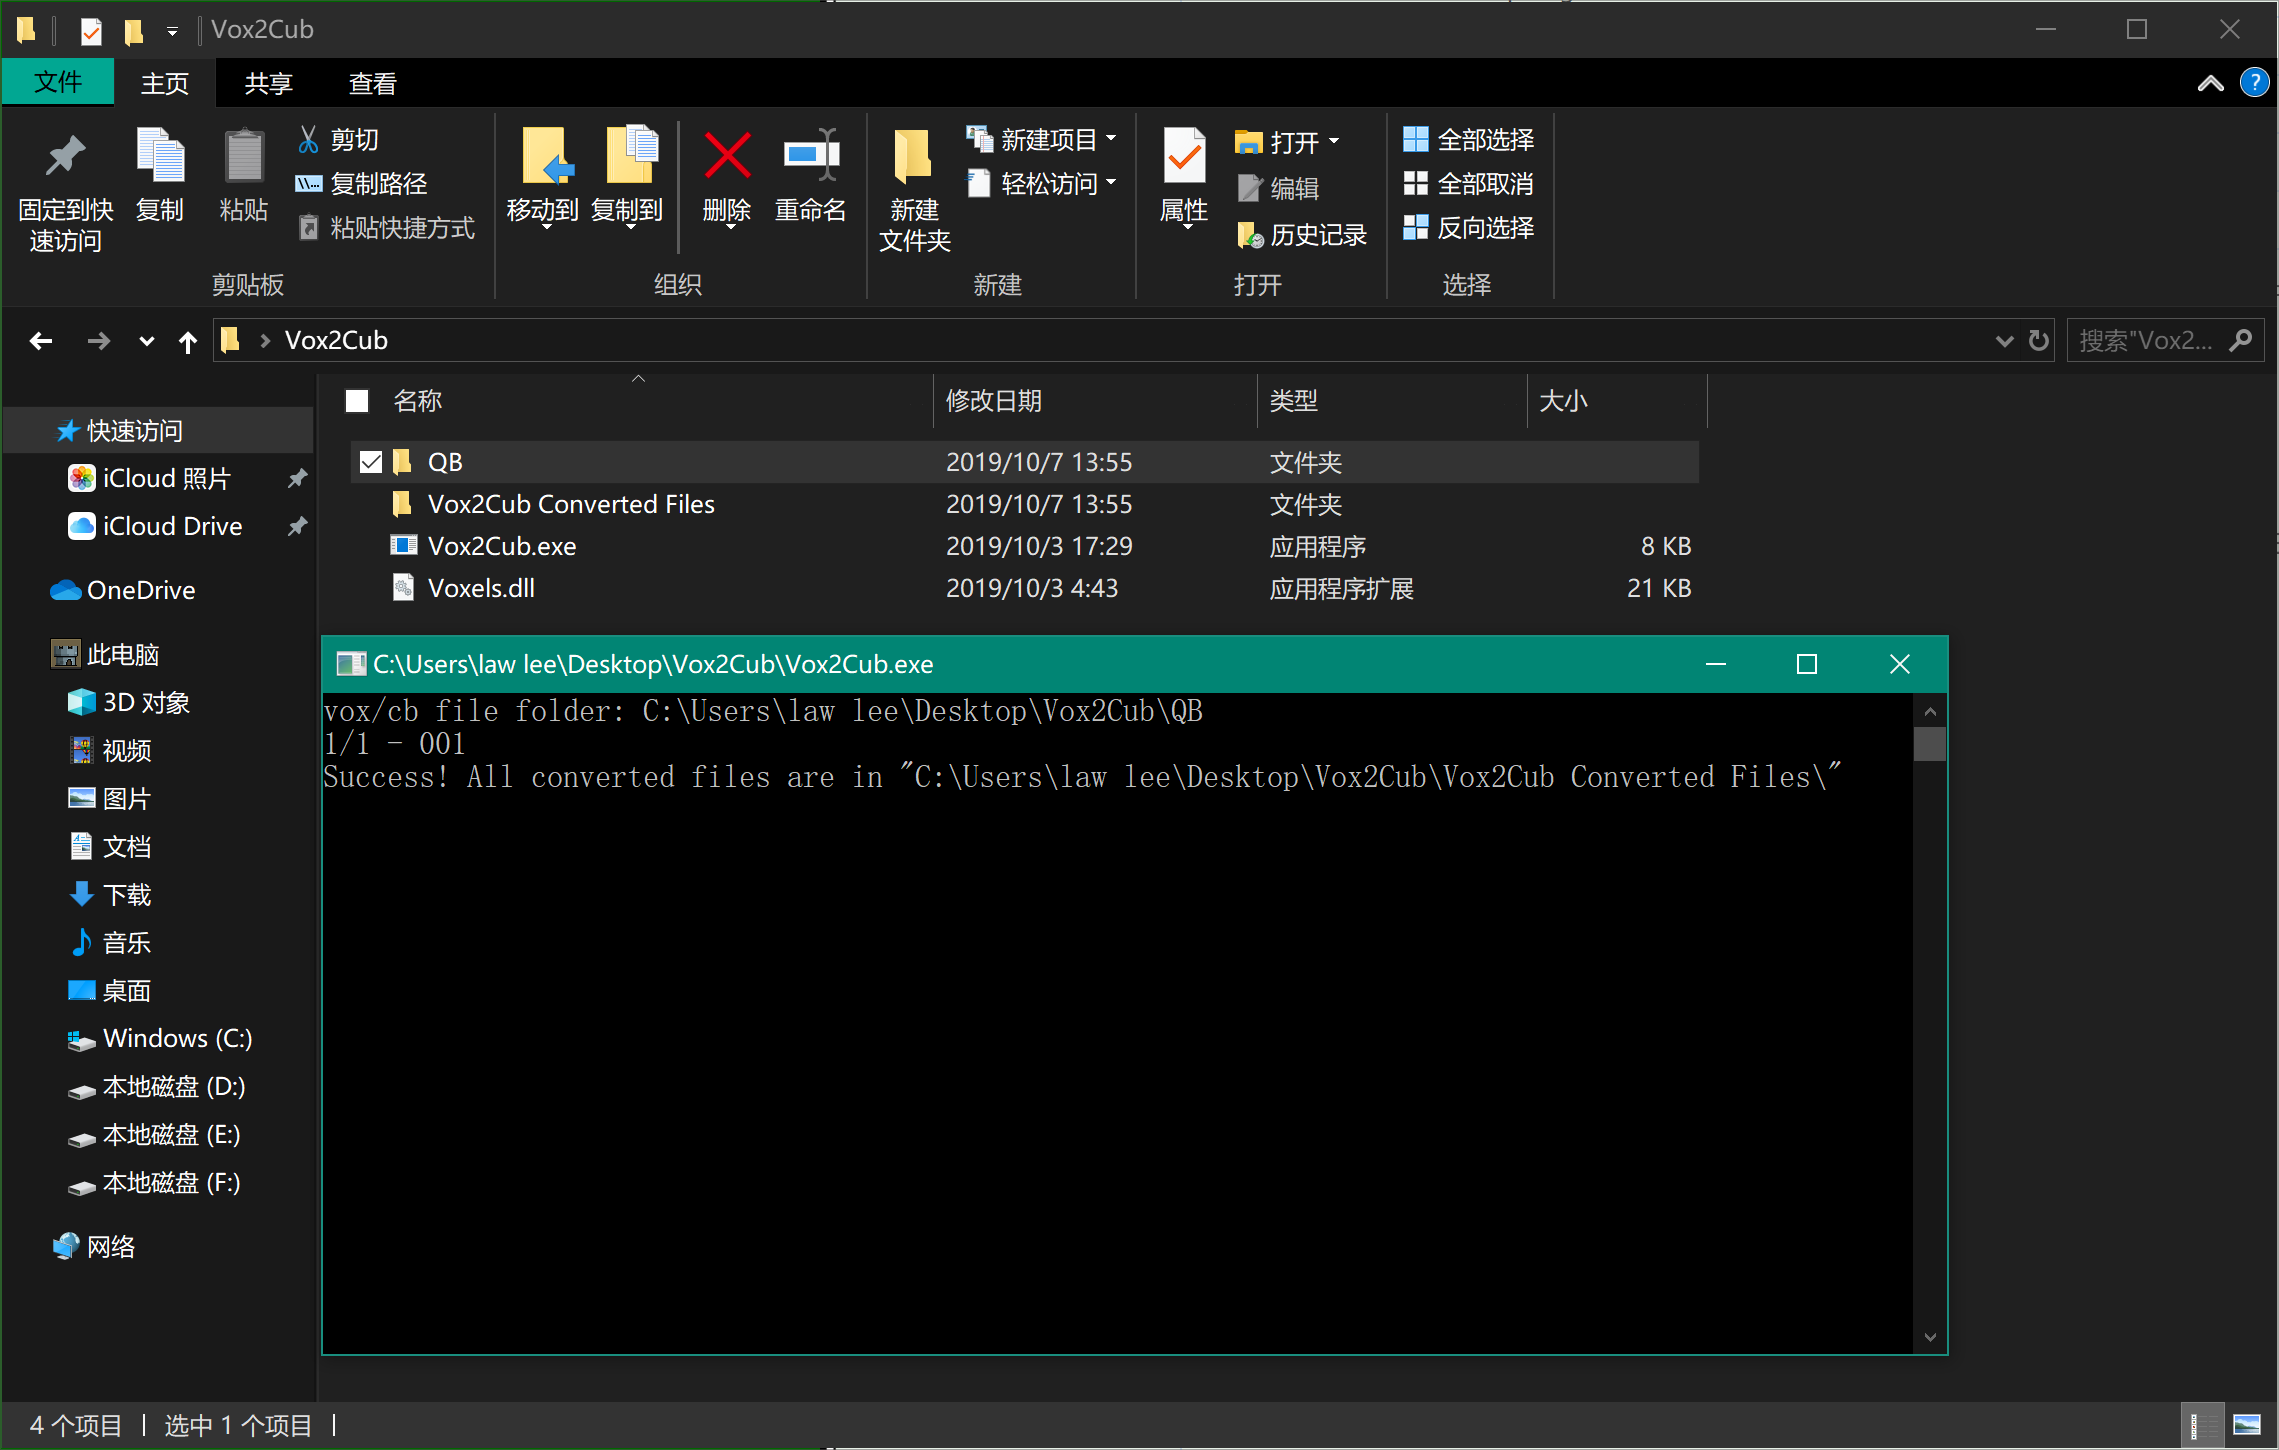Screen dimensions: 2279x1450
Task: Switch to details view icon in status bar
Action: [x=2201, y=1425]
